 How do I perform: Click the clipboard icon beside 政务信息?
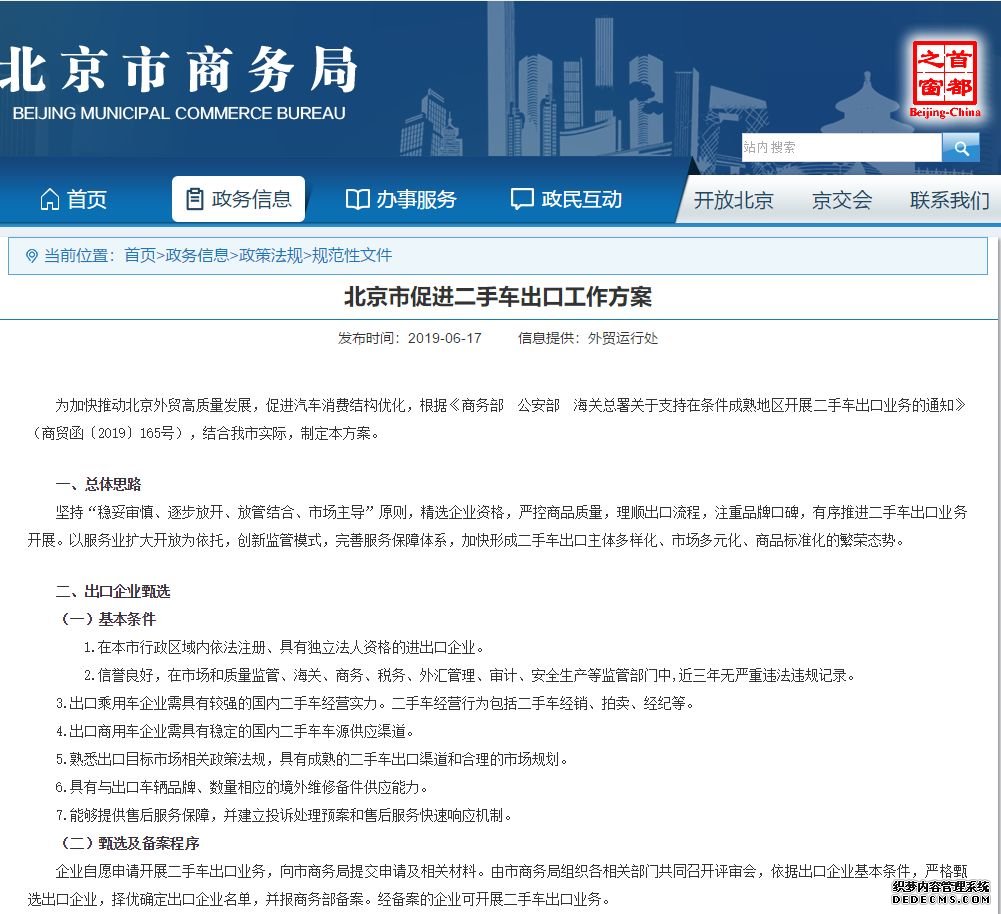(x=195, y=199)
